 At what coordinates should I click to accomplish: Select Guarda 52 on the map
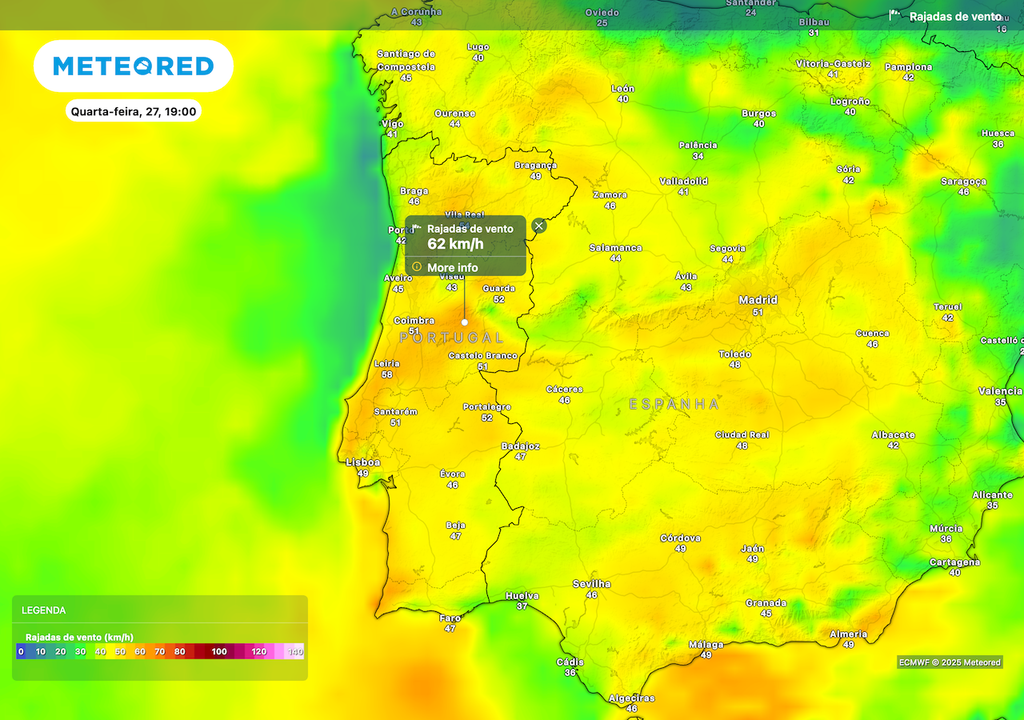[499, 293]
